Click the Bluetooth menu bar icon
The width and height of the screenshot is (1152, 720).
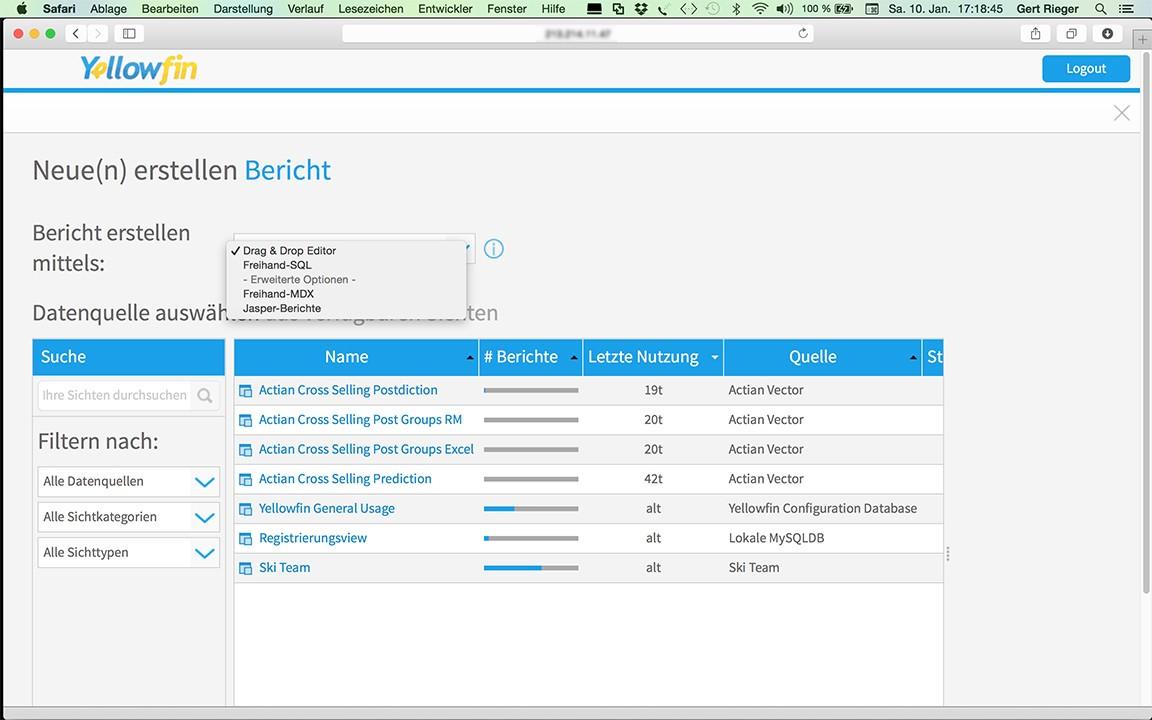[x=736, y=9]
